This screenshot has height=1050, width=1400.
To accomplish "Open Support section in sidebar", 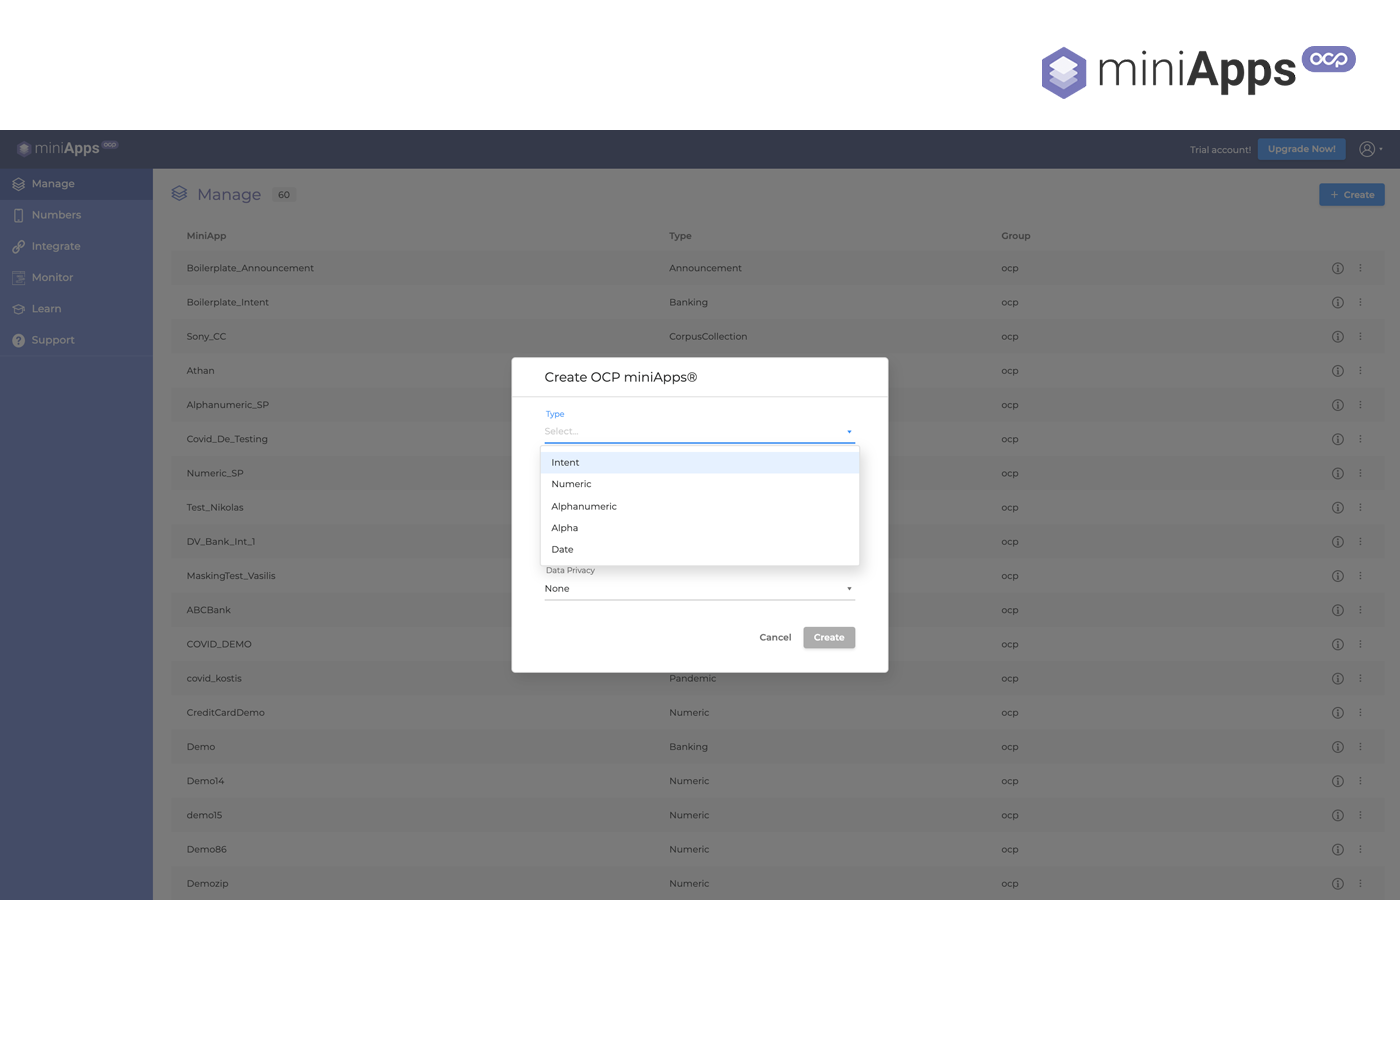I will (x=76, y=340).
